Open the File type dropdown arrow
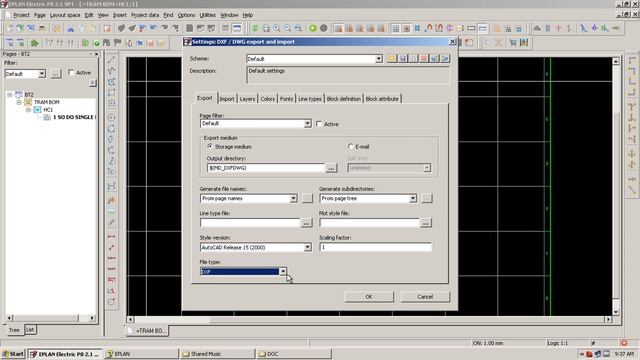Screen dimensions: 640x360 coord(283,271)
